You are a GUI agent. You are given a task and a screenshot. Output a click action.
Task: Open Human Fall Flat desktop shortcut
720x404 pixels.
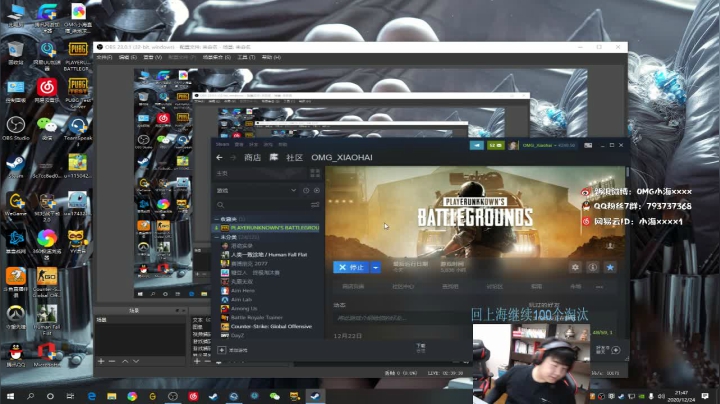pyautogui.click(x=46, y=320)
